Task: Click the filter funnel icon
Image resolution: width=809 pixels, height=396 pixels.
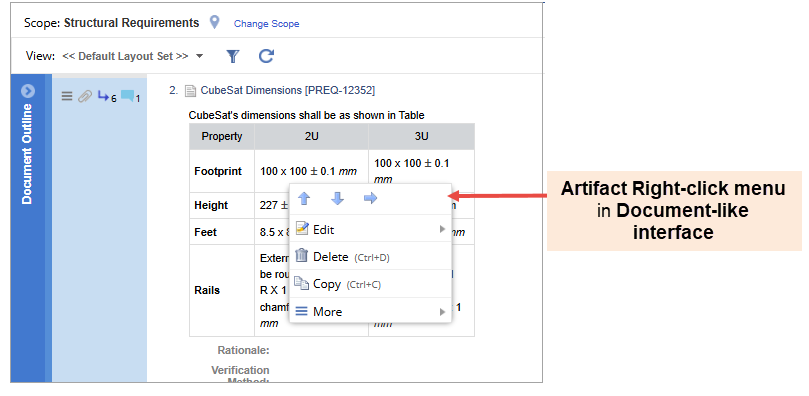Action: [x=233, y=56]
